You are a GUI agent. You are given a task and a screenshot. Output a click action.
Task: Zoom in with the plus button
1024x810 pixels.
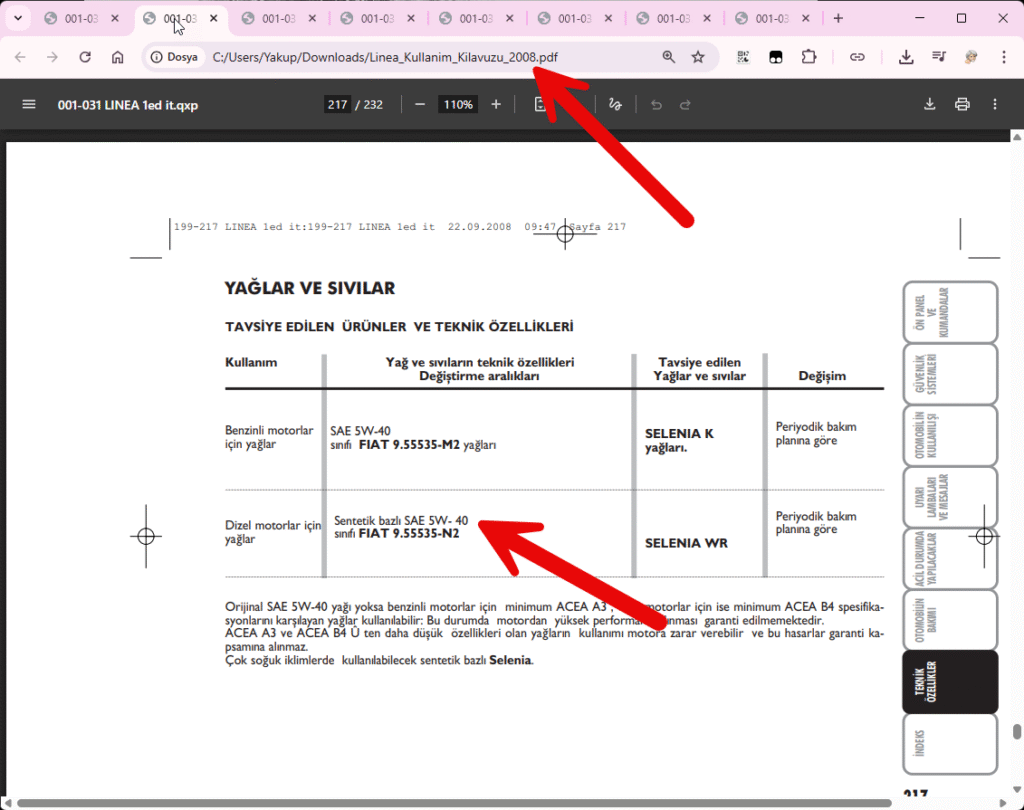496,104
